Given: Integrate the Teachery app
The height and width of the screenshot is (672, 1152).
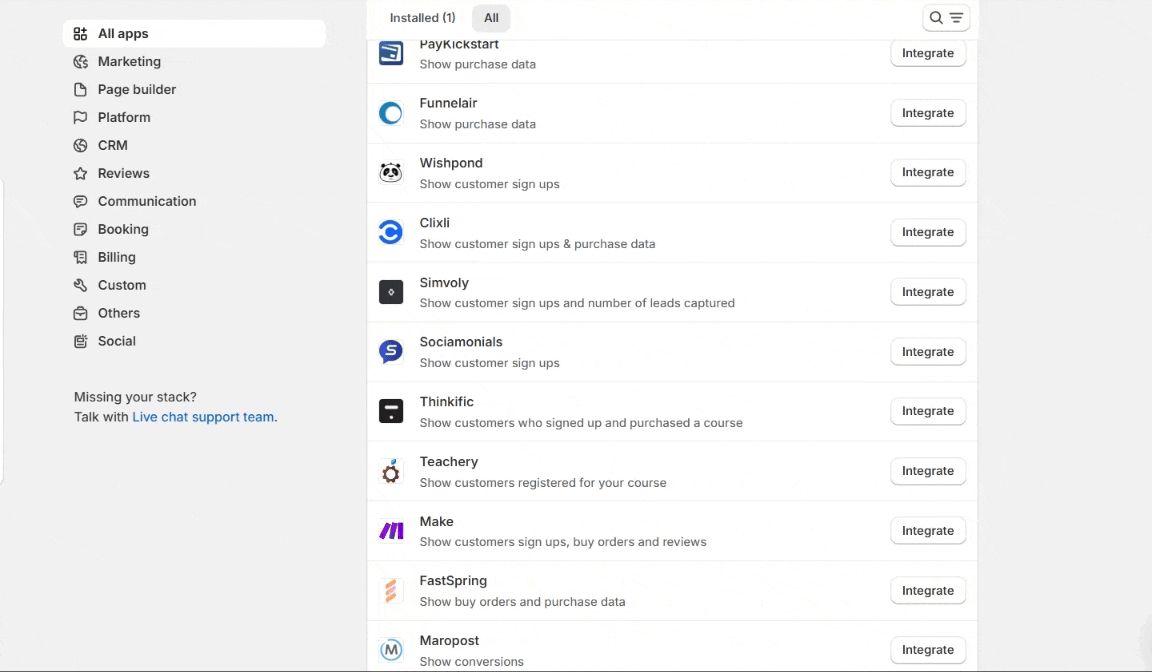Looking at the screenshot, I should [x=928, y=472].
